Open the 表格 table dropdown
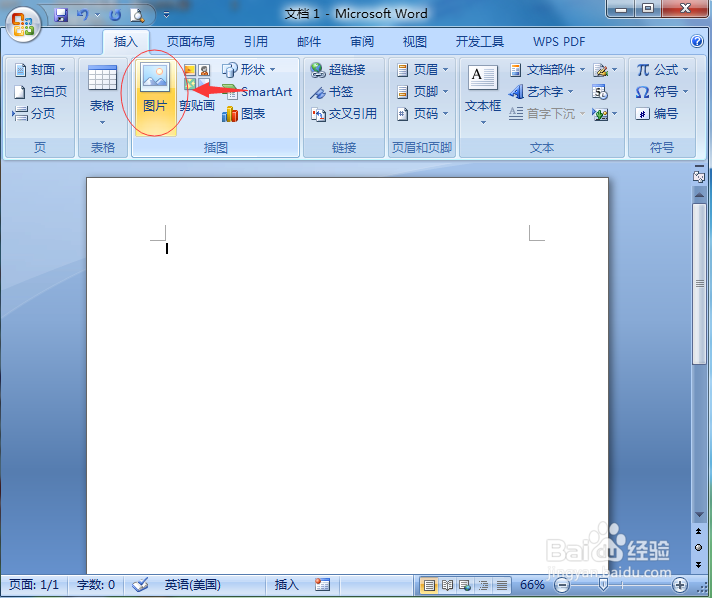Screen dimensions: 712x598 [x=102, y=96]
